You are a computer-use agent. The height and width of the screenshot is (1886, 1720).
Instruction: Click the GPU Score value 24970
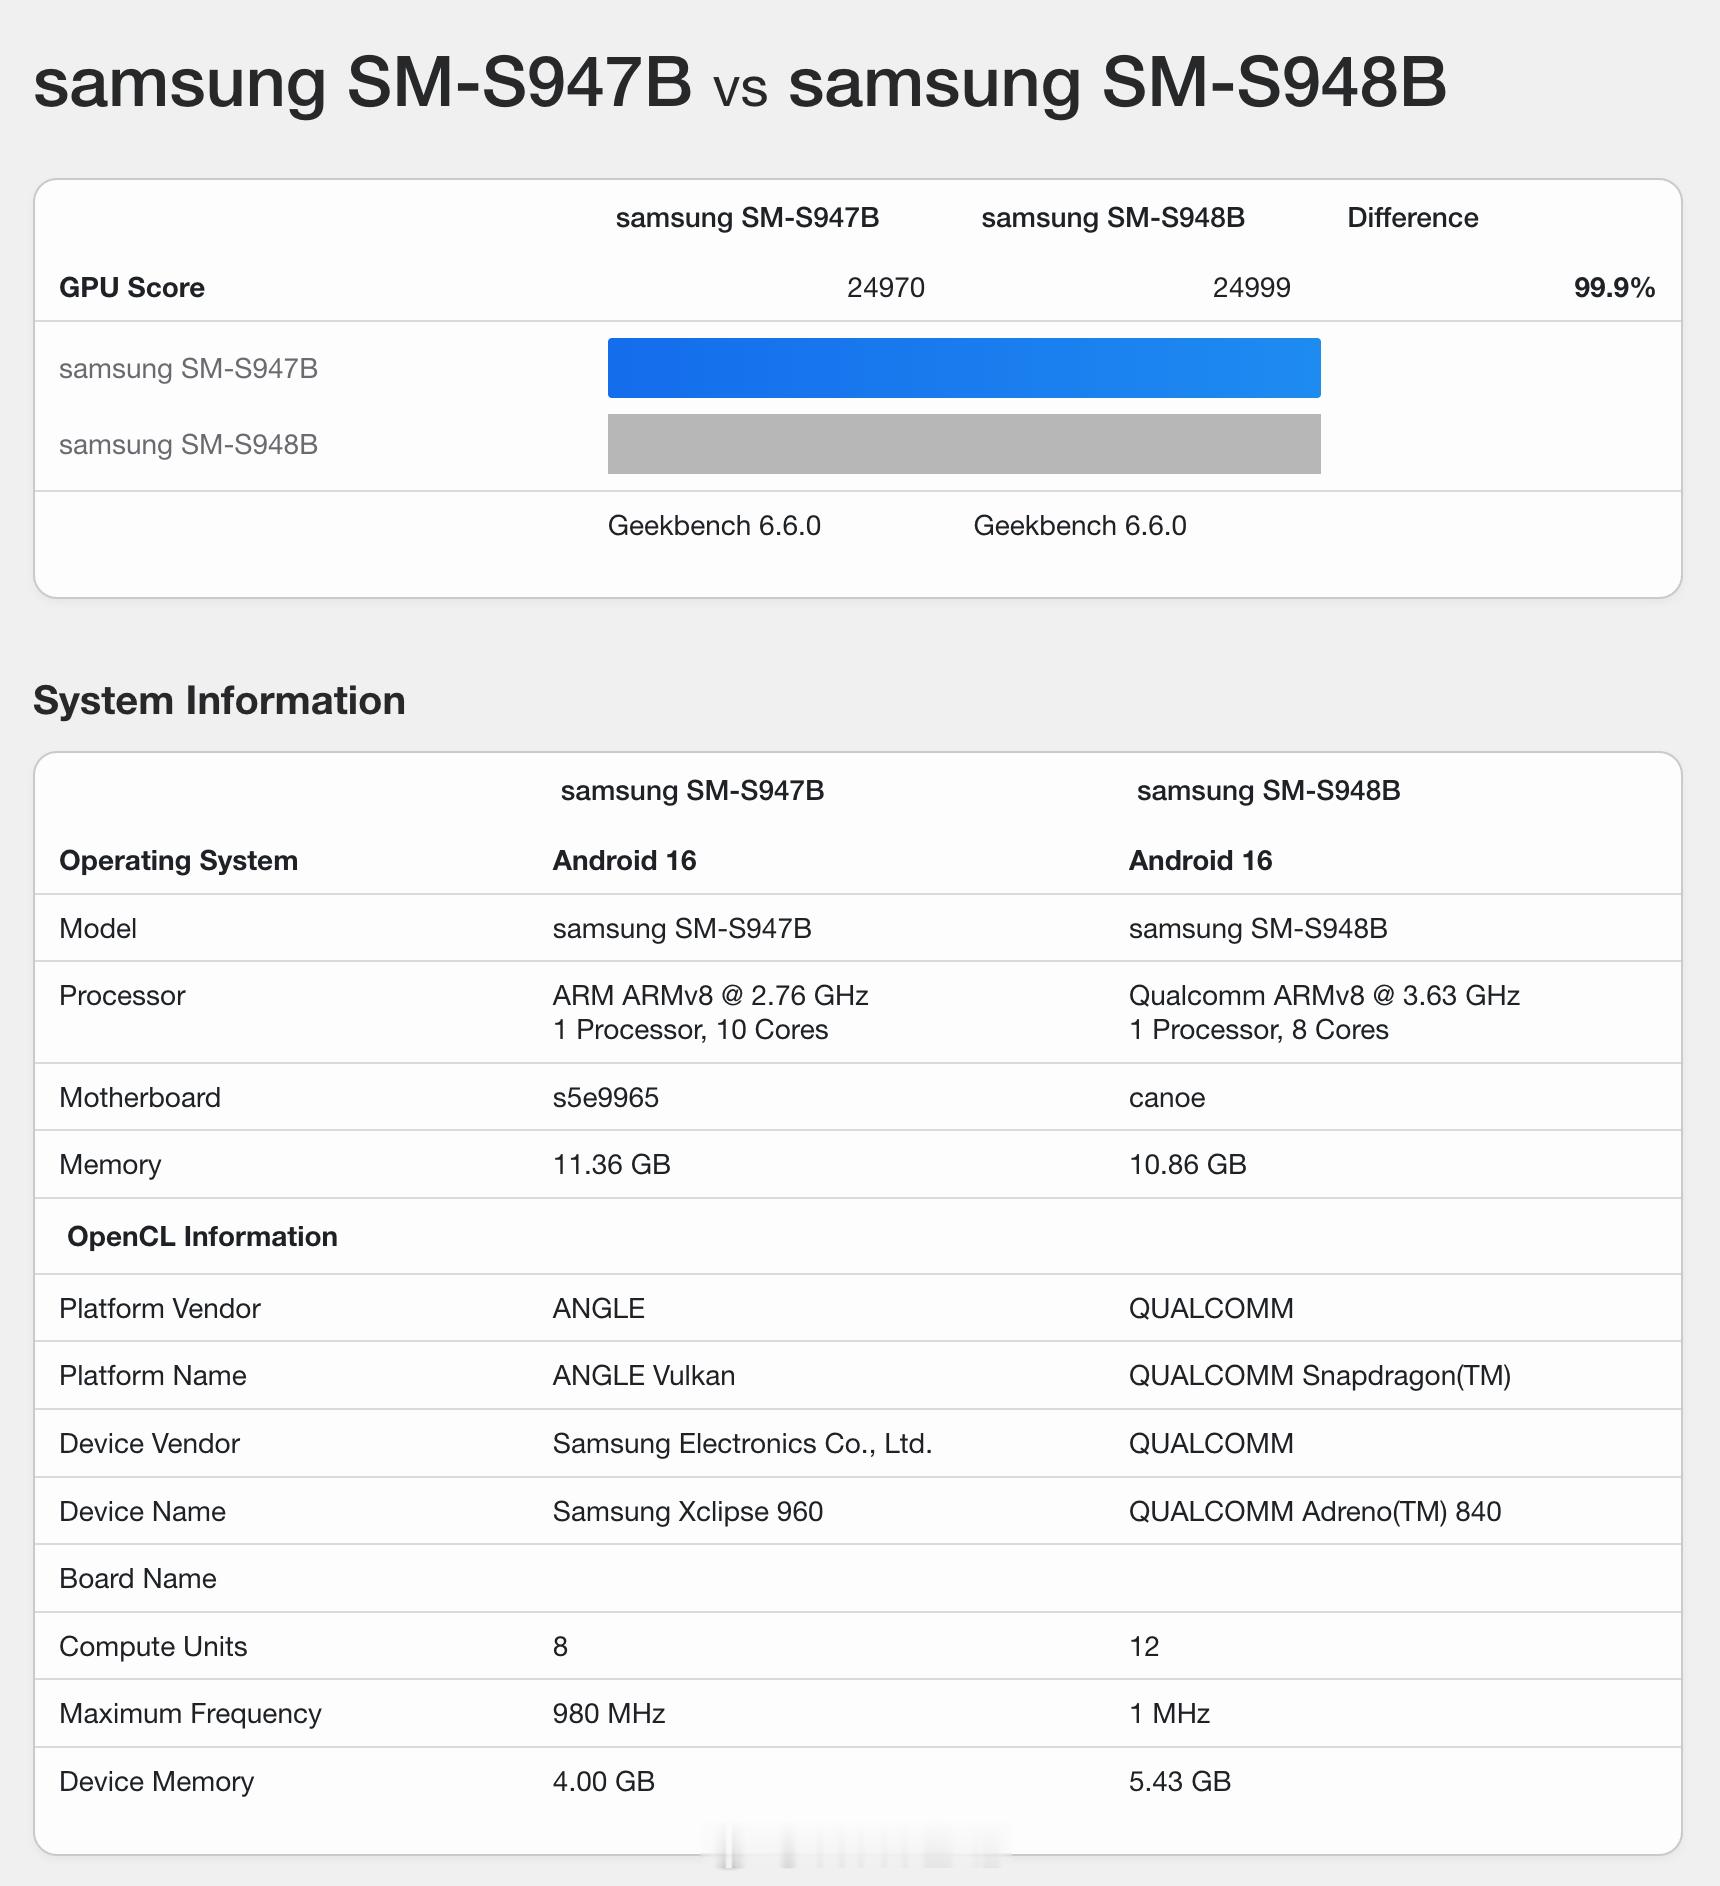885,288
